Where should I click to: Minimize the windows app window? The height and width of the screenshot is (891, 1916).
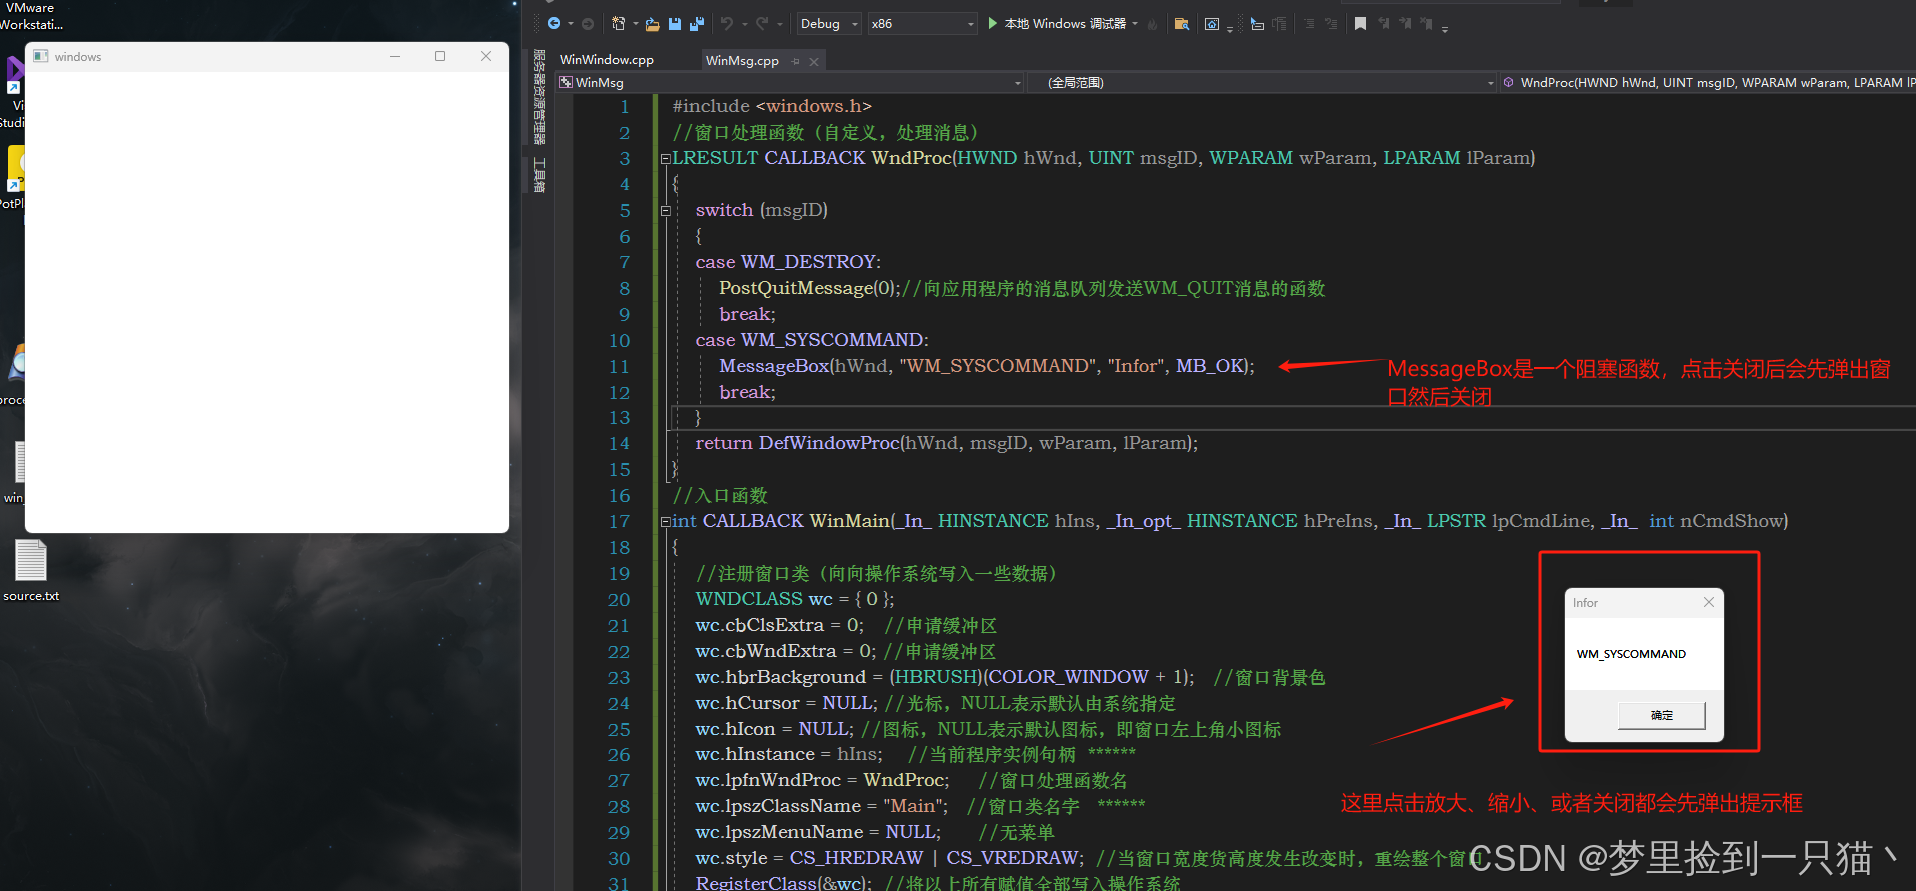395,56
